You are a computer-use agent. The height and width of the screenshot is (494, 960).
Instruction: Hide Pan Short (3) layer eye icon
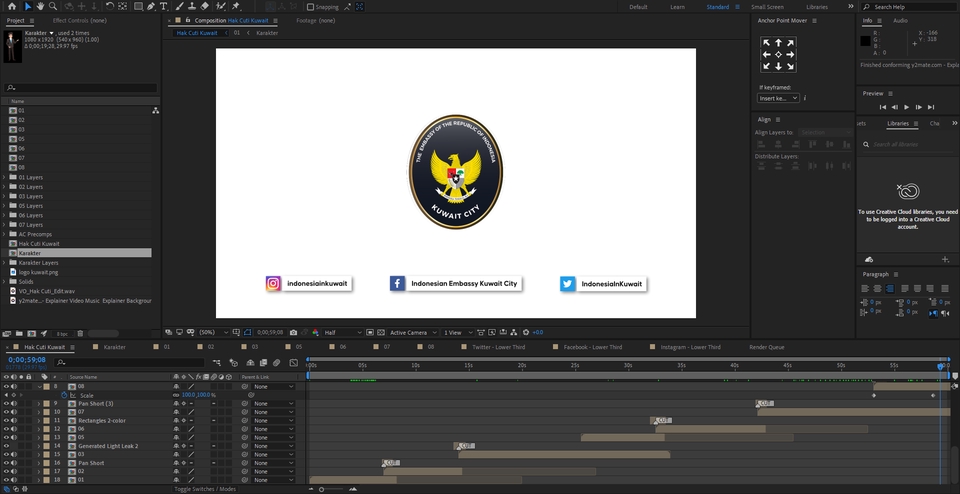point(6,404)
